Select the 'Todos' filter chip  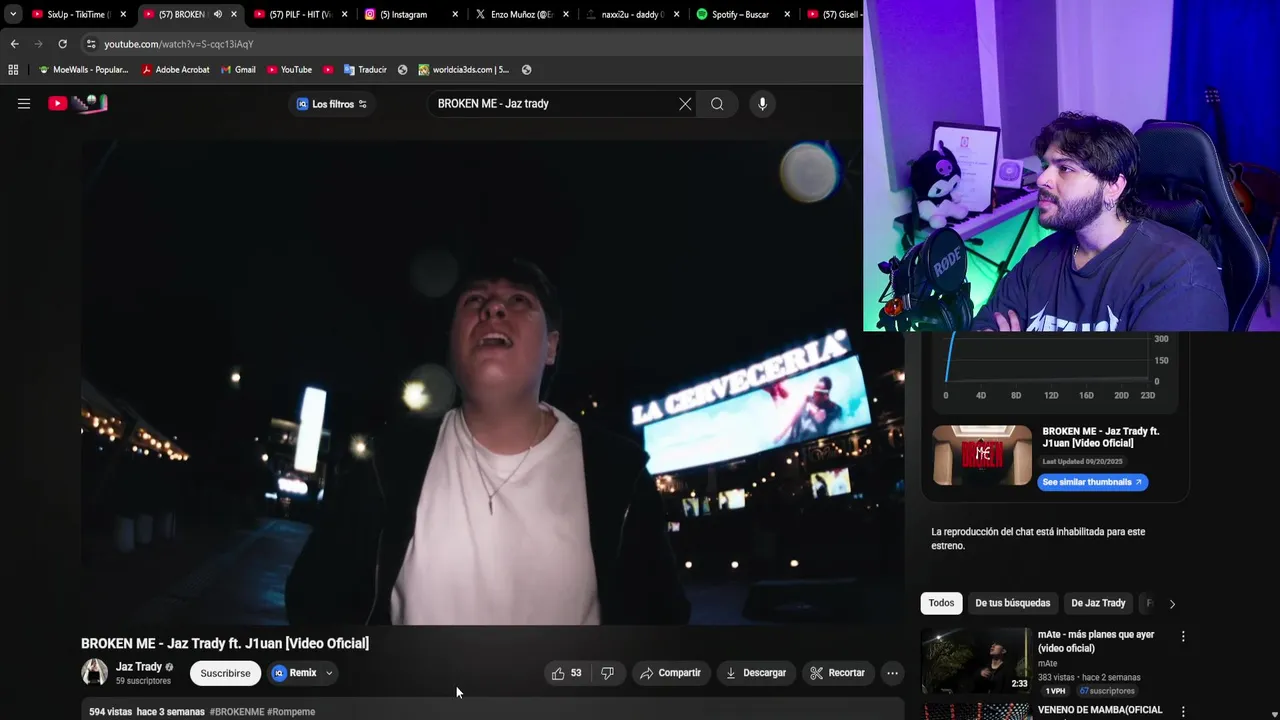pos(941,603)
